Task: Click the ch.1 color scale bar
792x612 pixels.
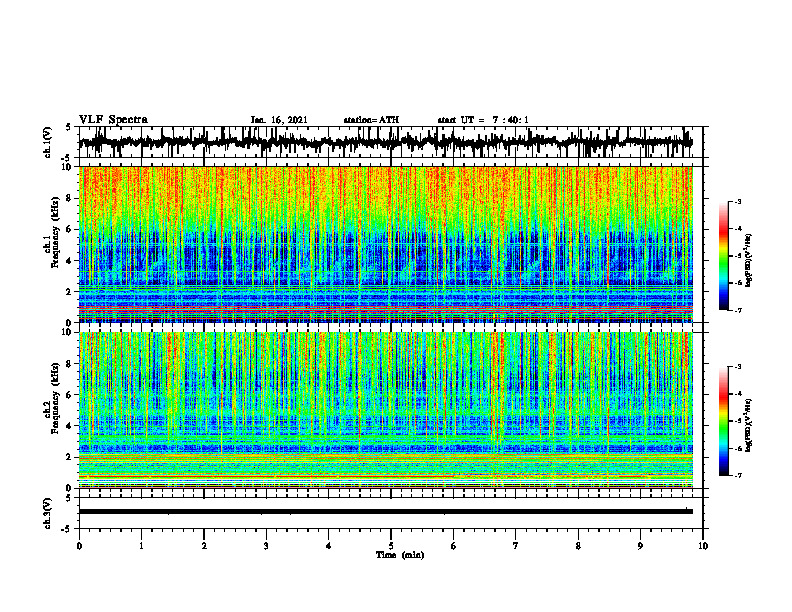Action: (x=723, y=256)
